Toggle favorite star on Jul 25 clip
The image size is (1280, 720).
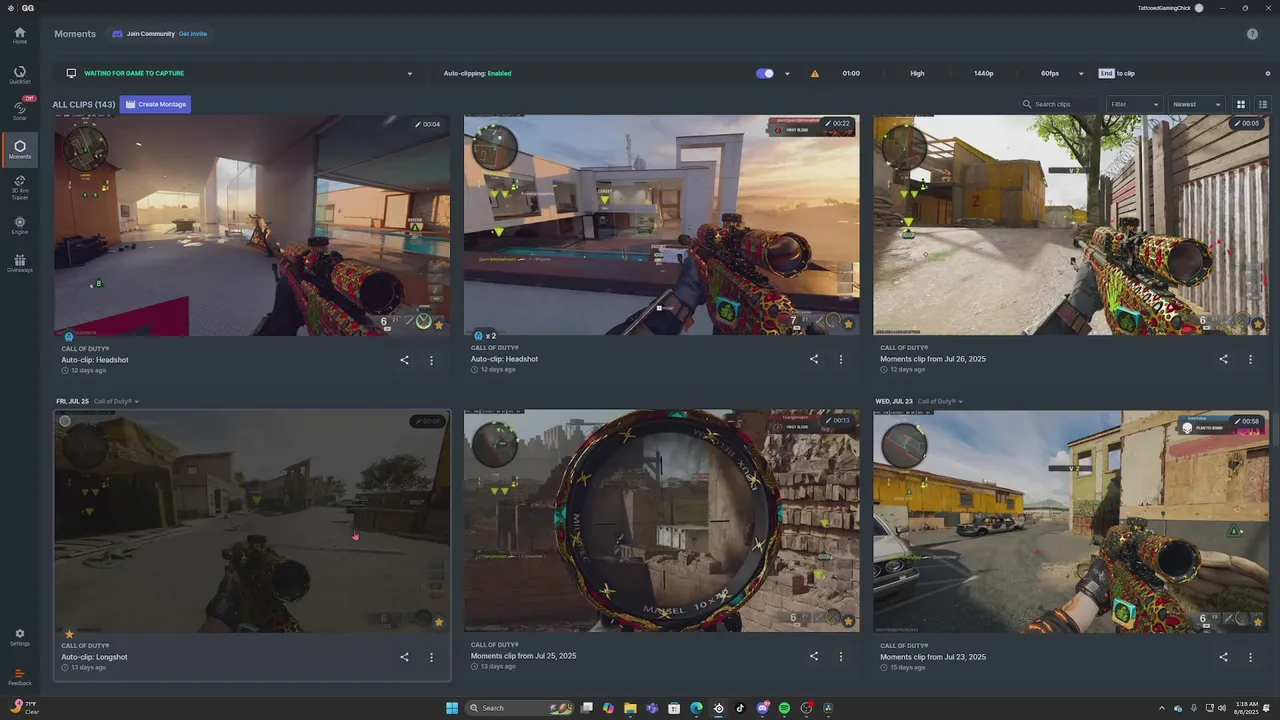[x=848, y=621]
